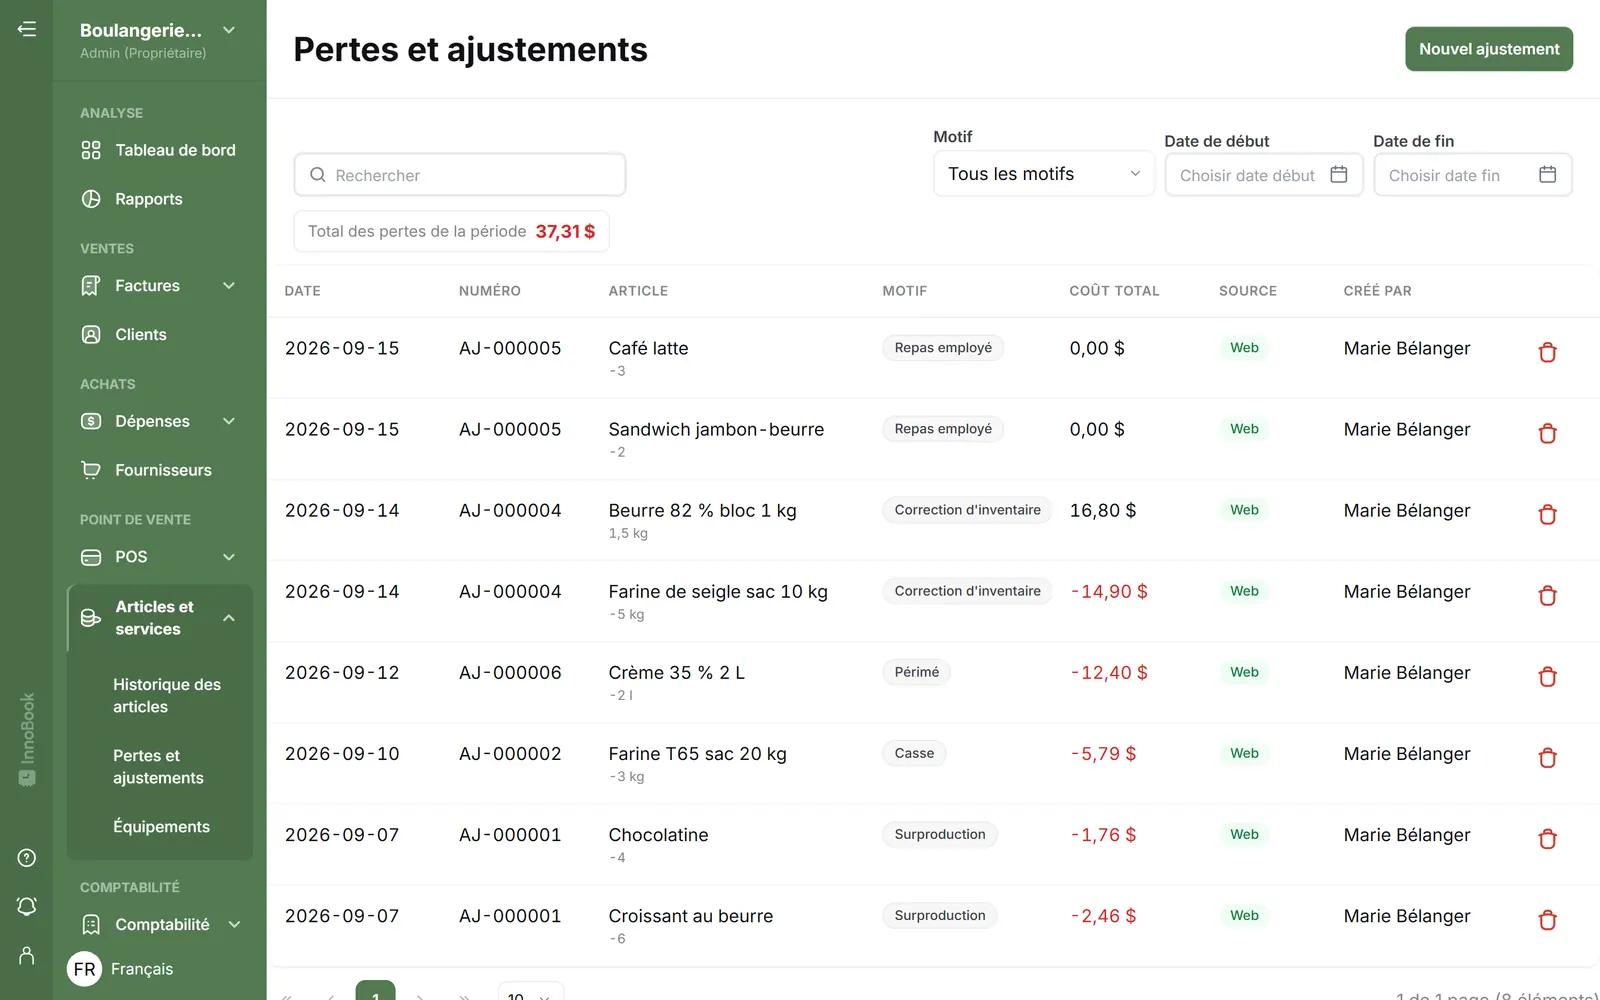The image size is (1600, 1000).
Task: Delete the Café latte adjustment row
Action: click(1547, 352)
